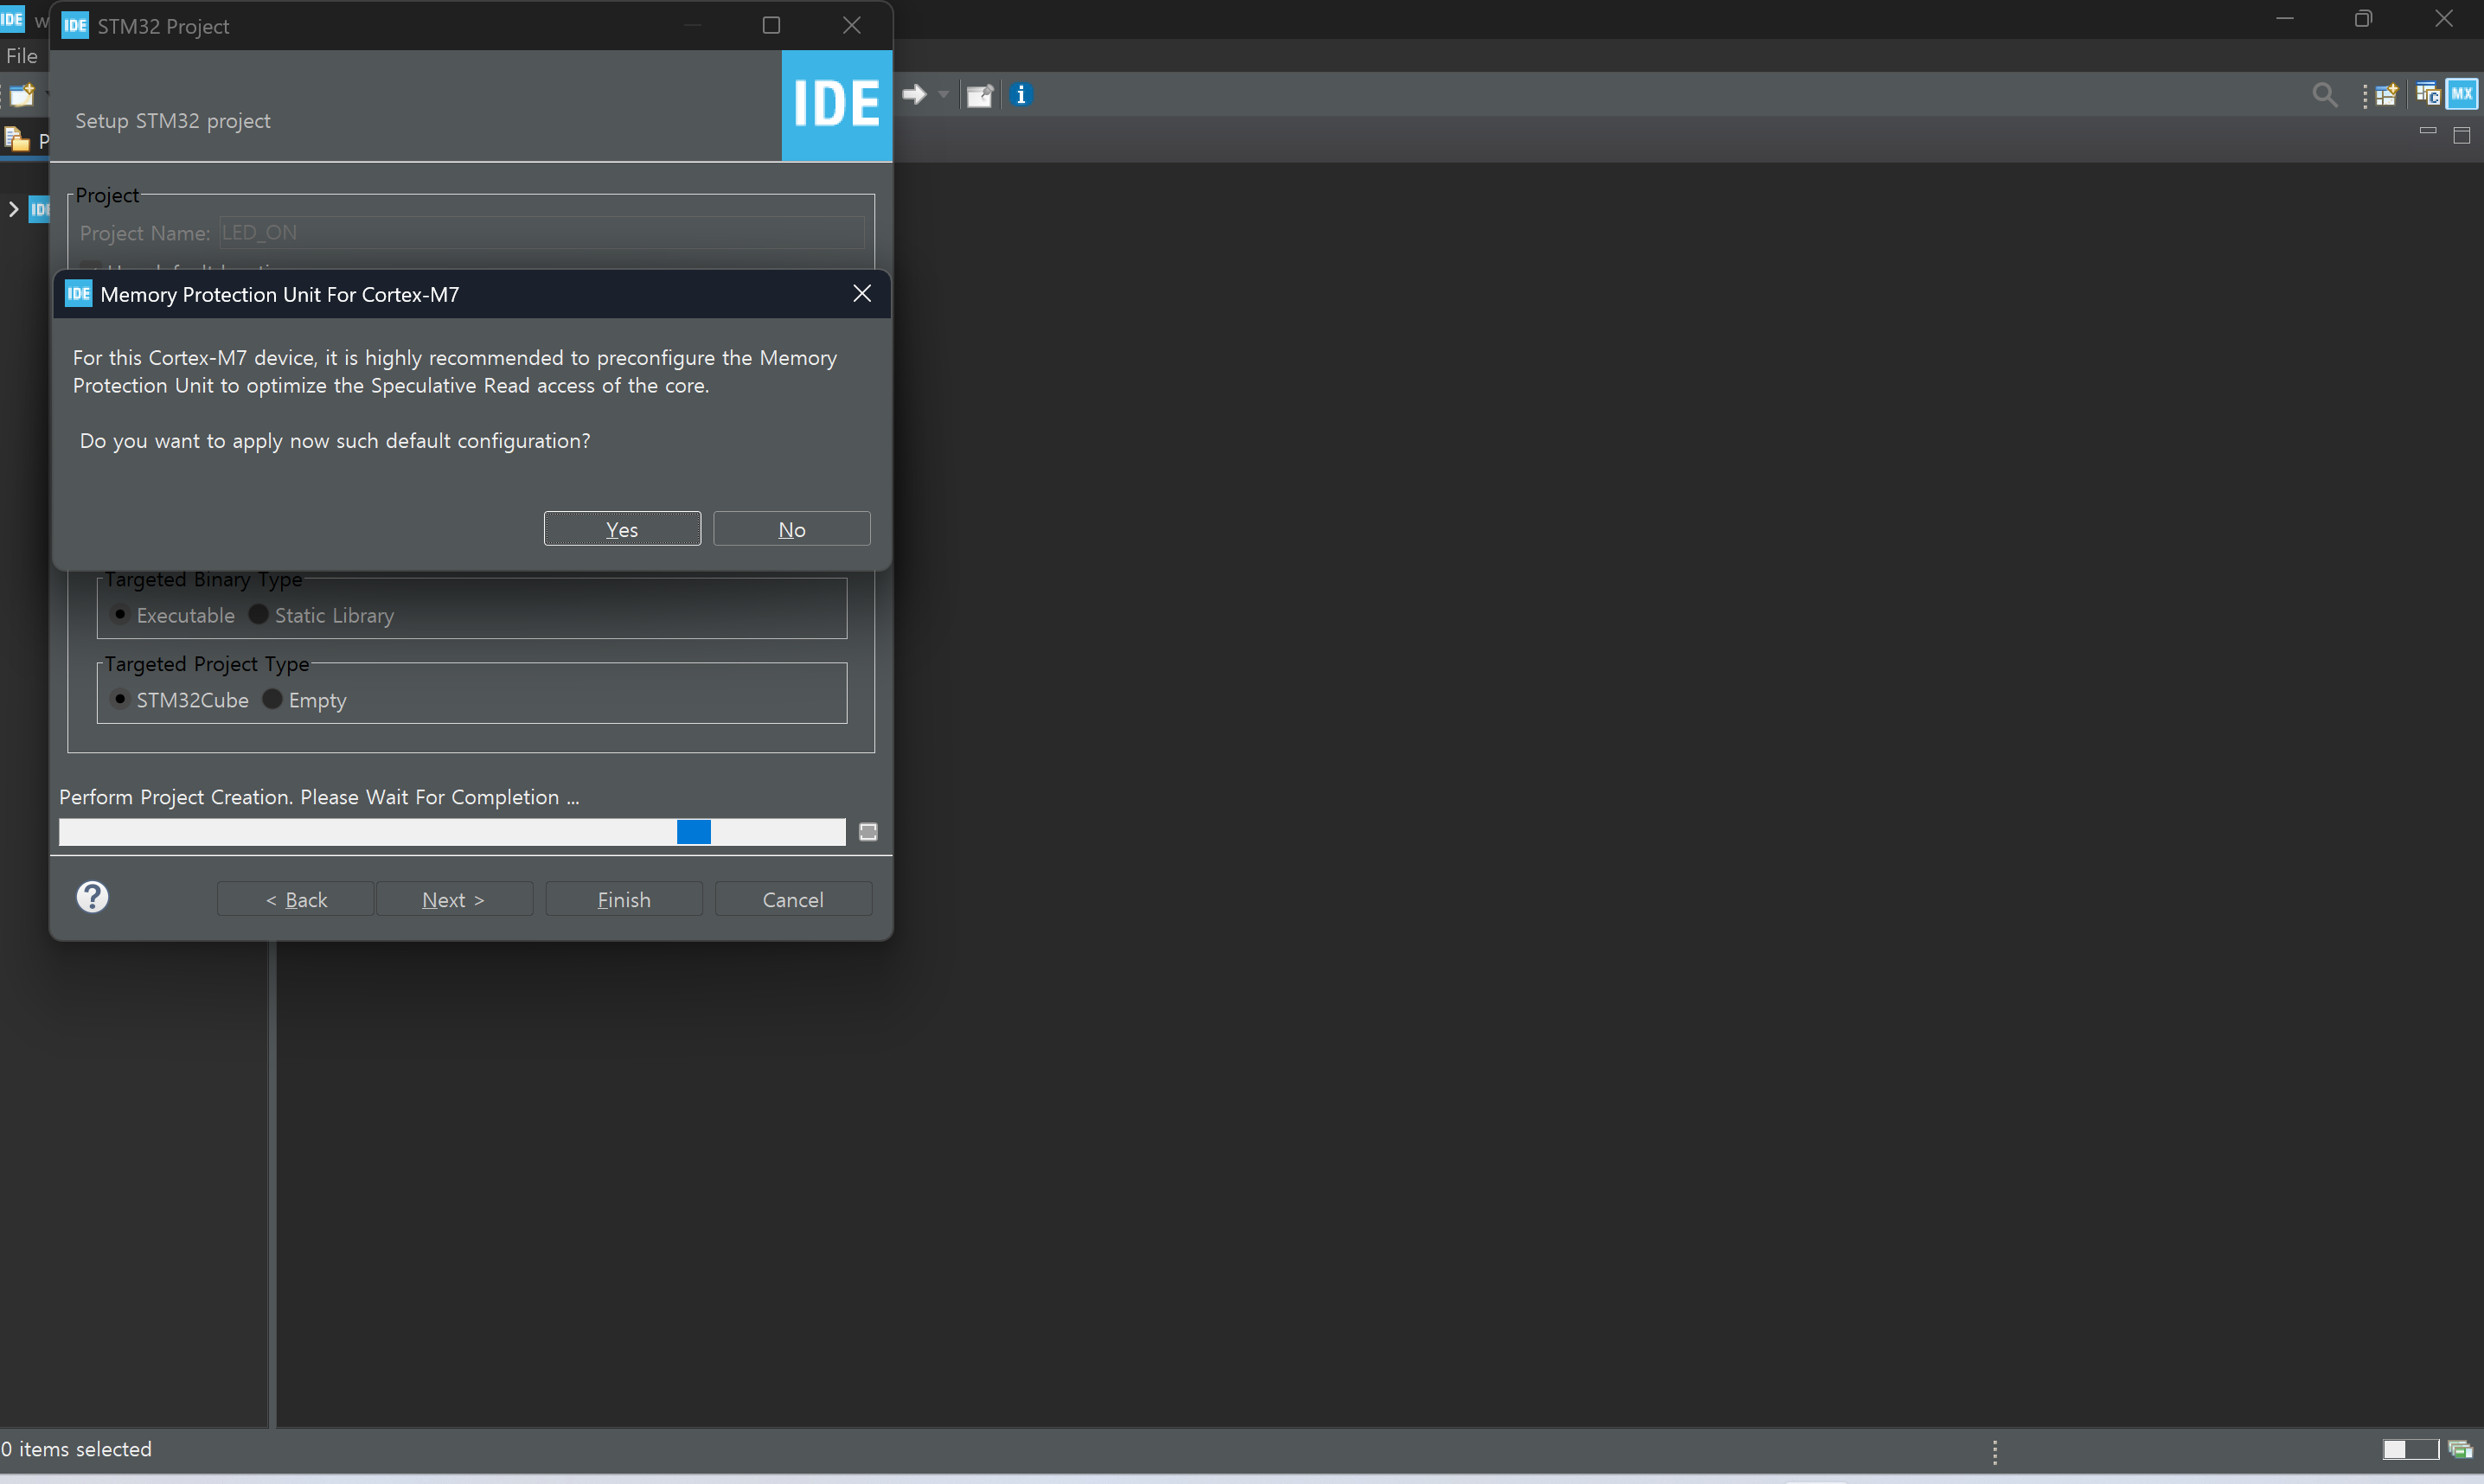
Task: Click the IDE icon in the Memory Protection dialog title
Action: pos(78,293)
